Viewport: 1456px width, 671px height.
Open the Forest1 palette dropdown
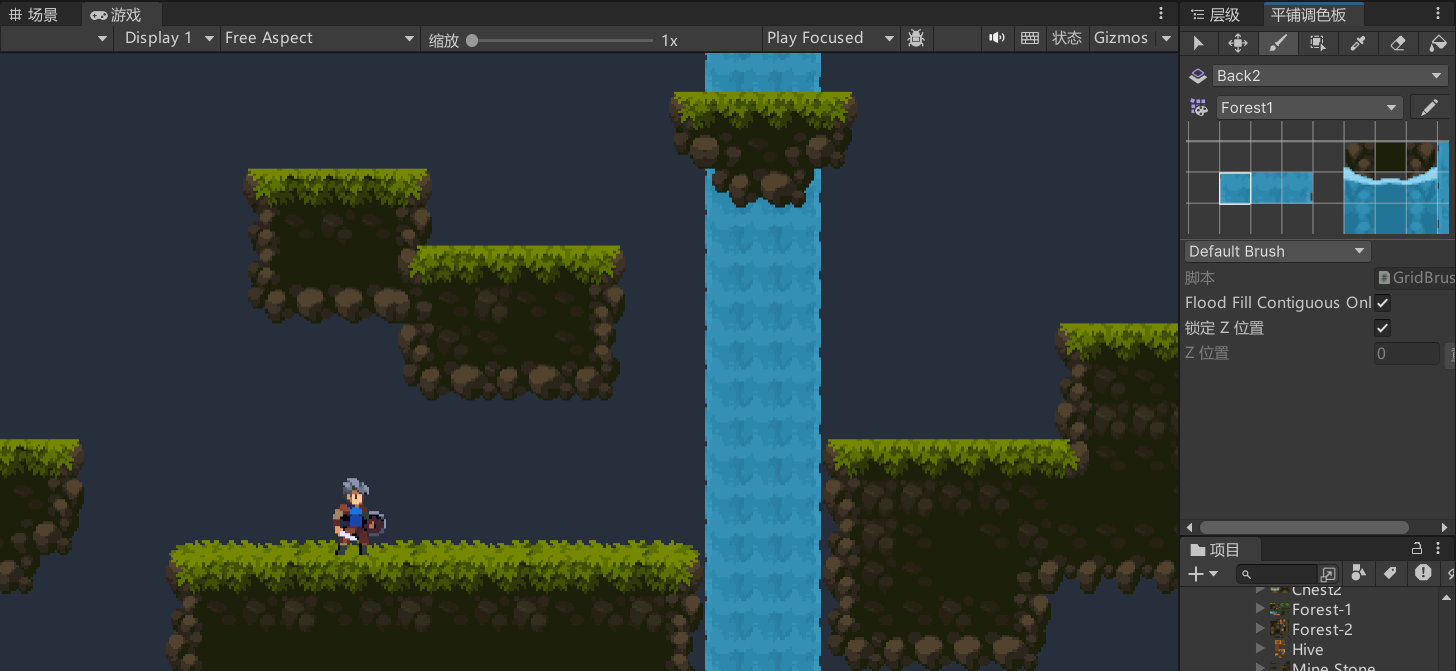tap(1309, 108)
